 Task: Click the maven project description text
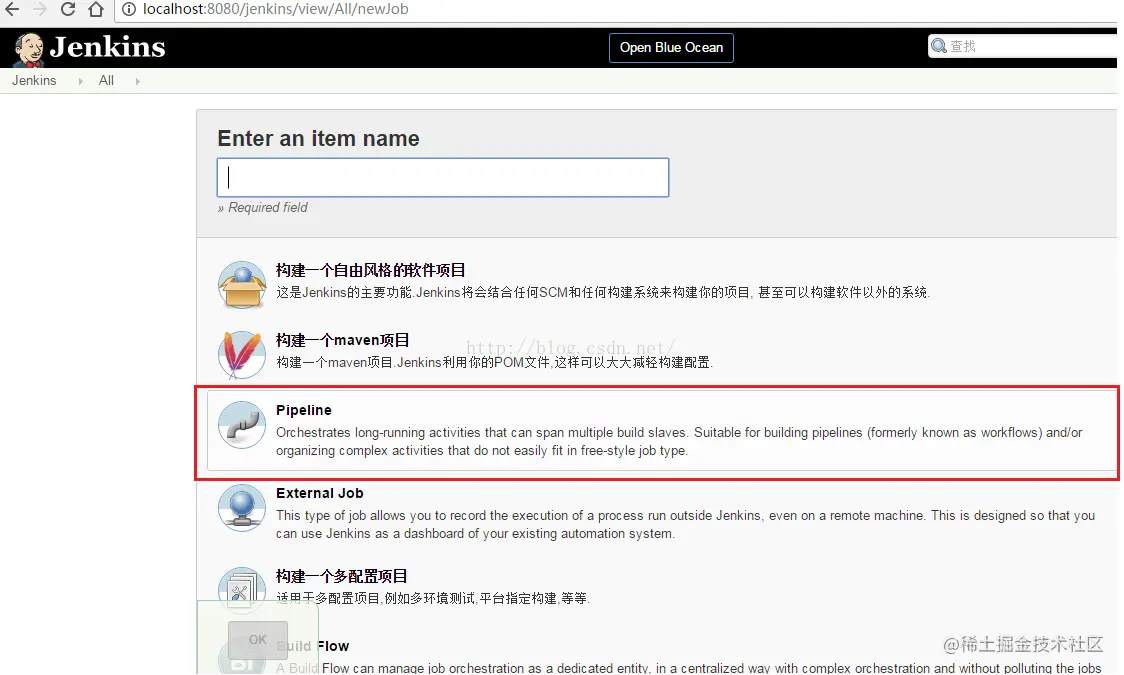tap(495, 363)
